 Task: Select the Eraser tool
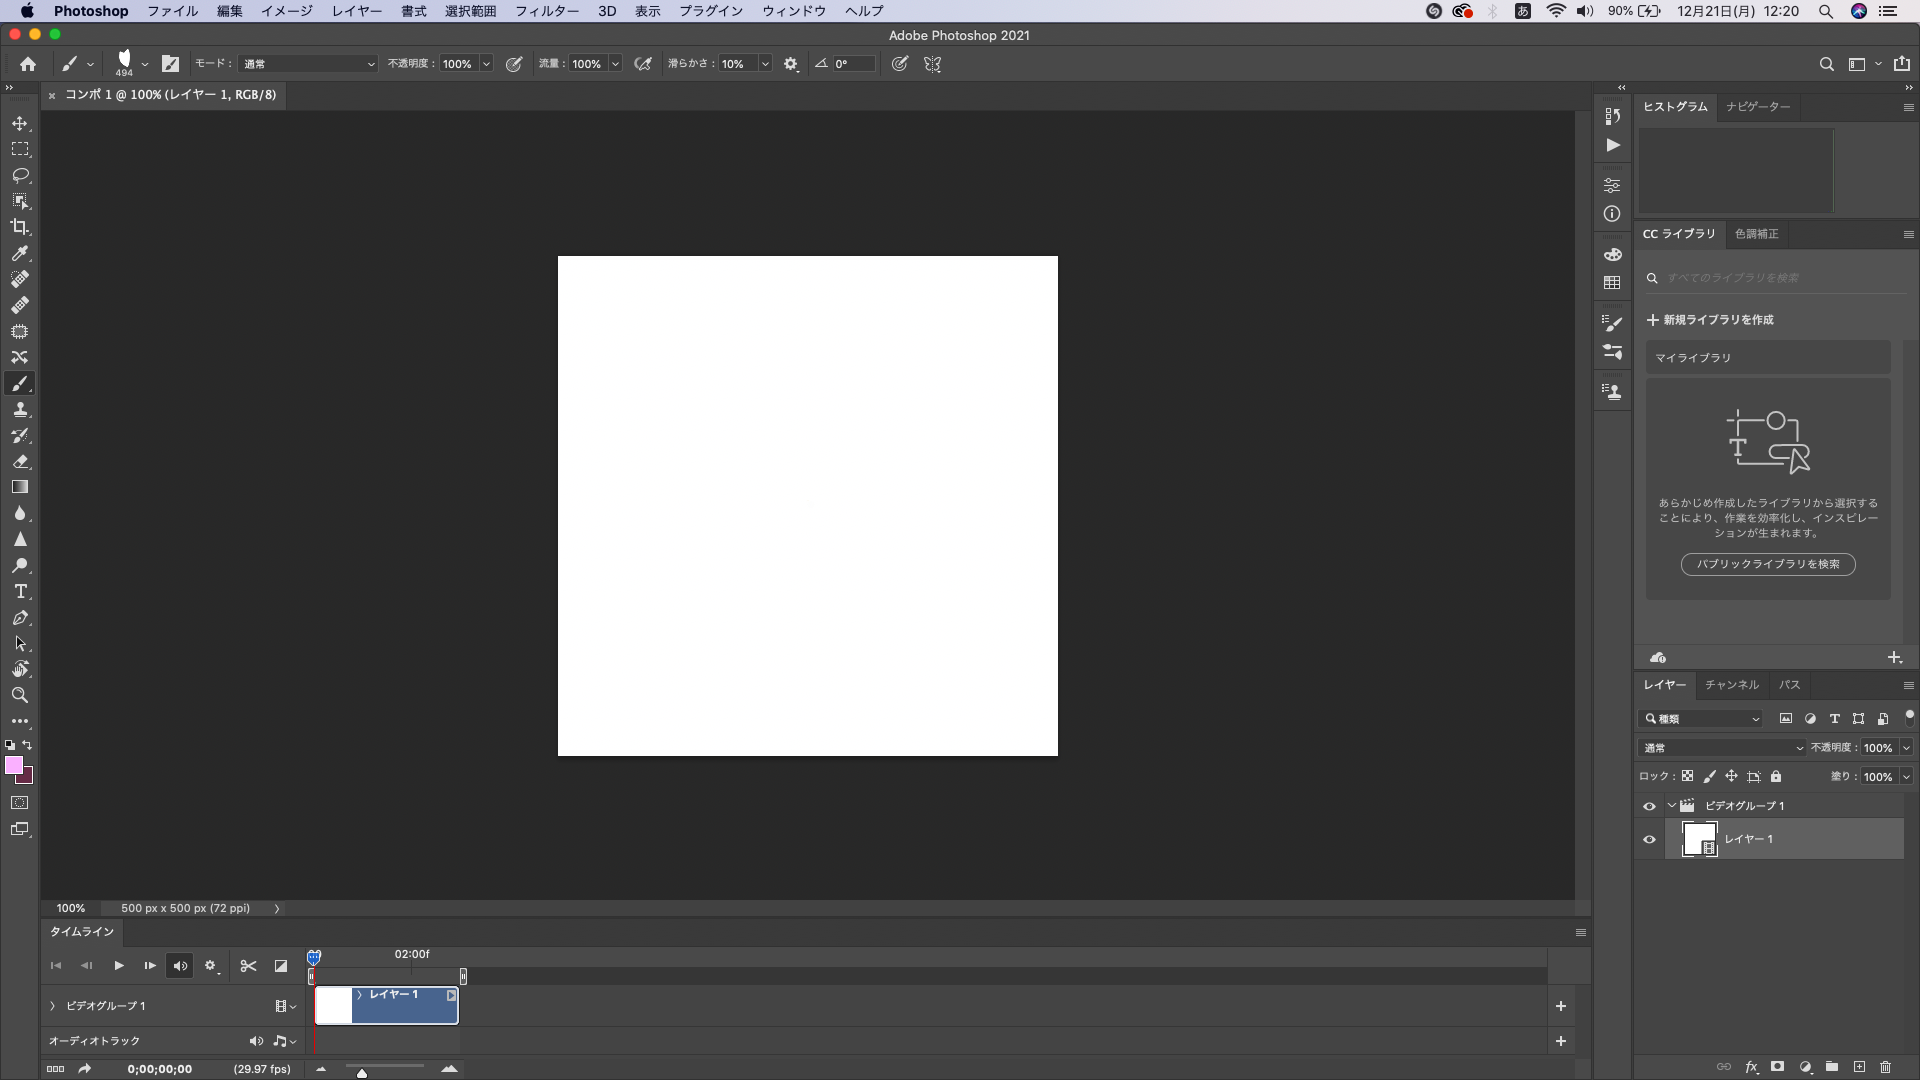pyautogui.click(x=20, y=462)
